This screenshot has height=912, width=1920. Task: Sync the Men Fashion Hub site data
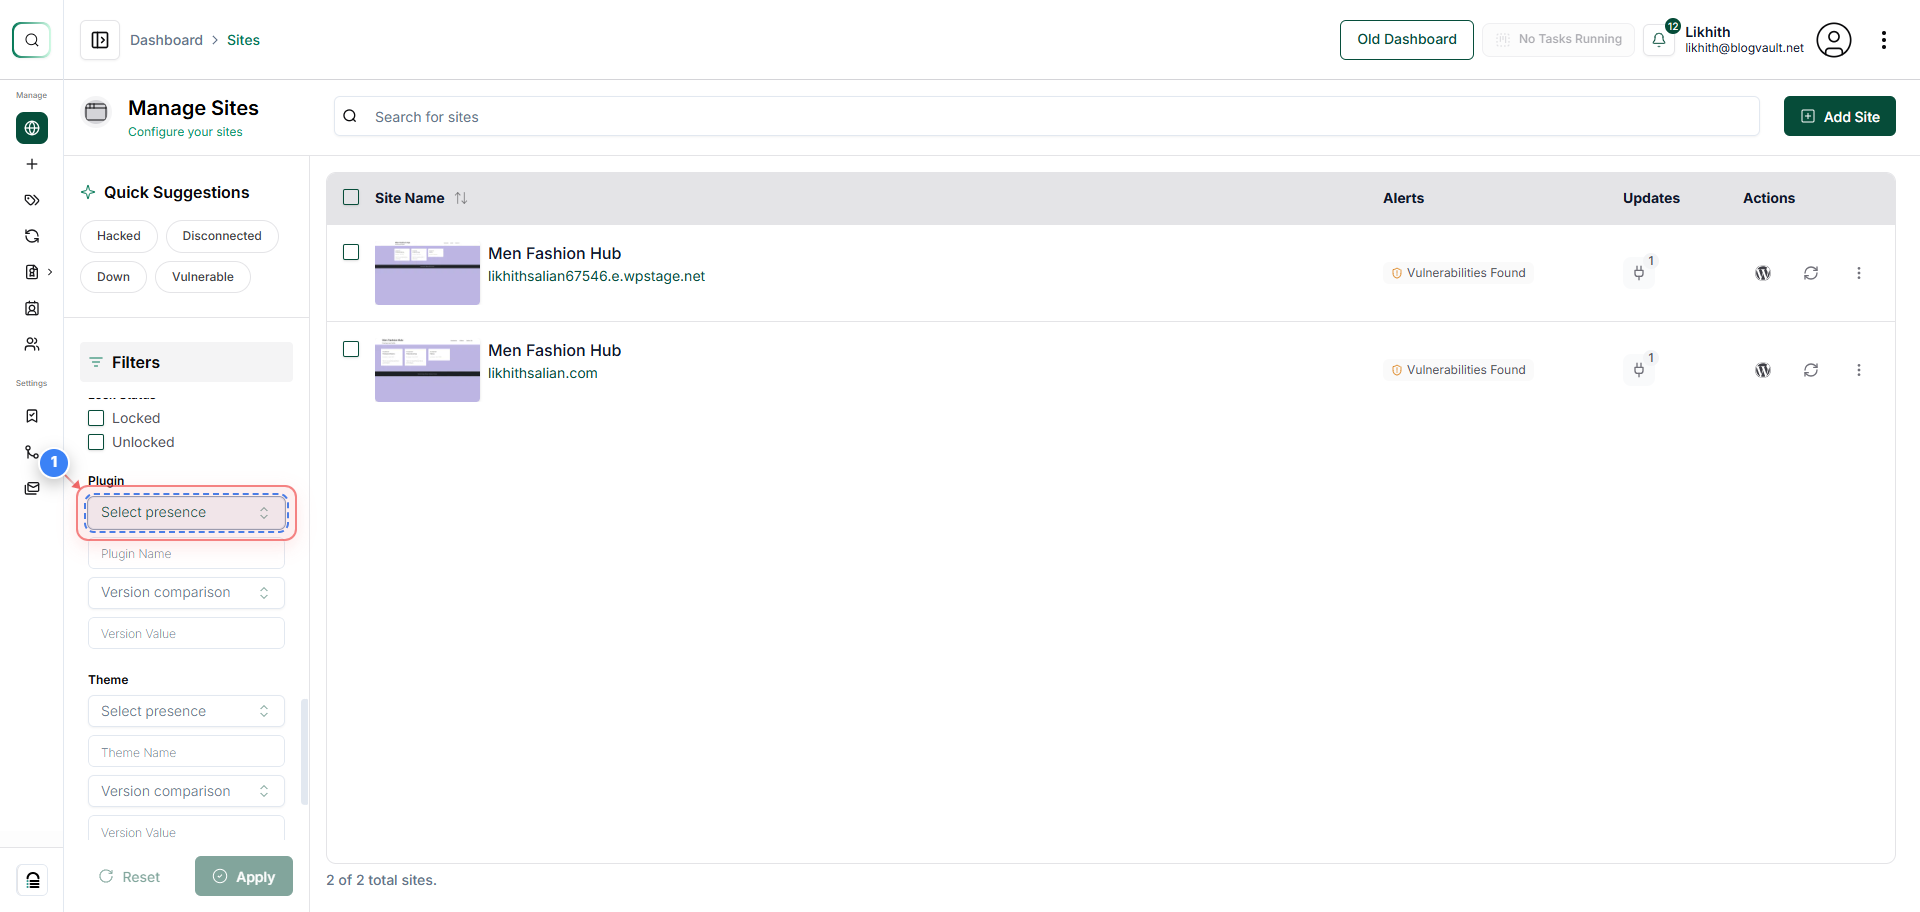[1812, 272]
